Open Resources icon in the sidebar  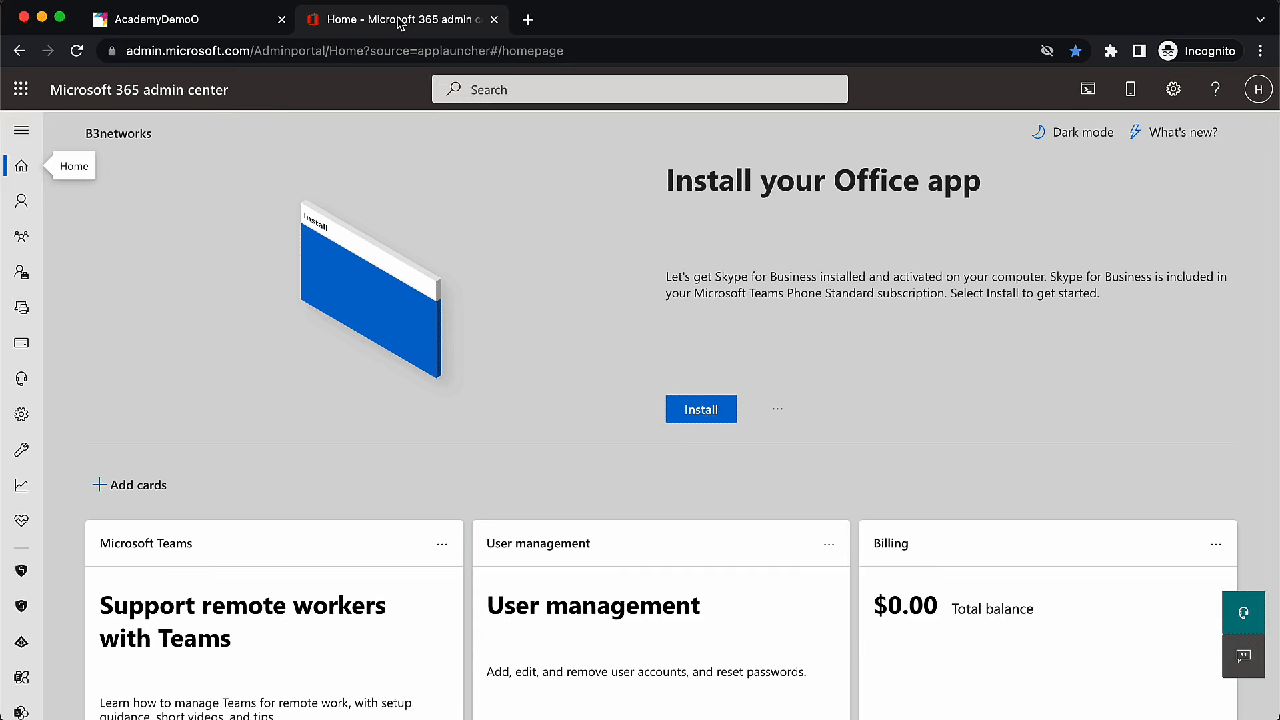pos(21,308)
